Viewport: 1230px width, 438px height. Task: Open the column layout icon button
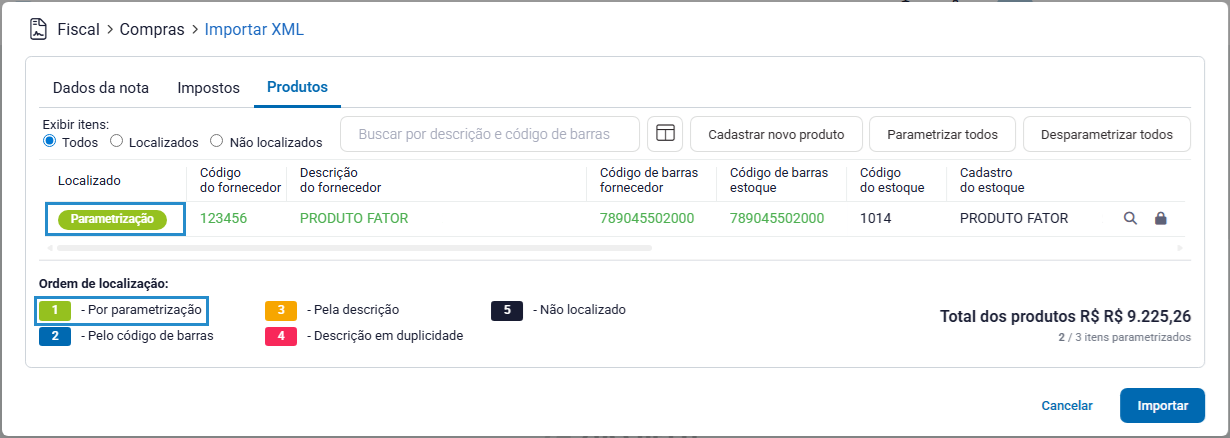[x=664, y=134]
